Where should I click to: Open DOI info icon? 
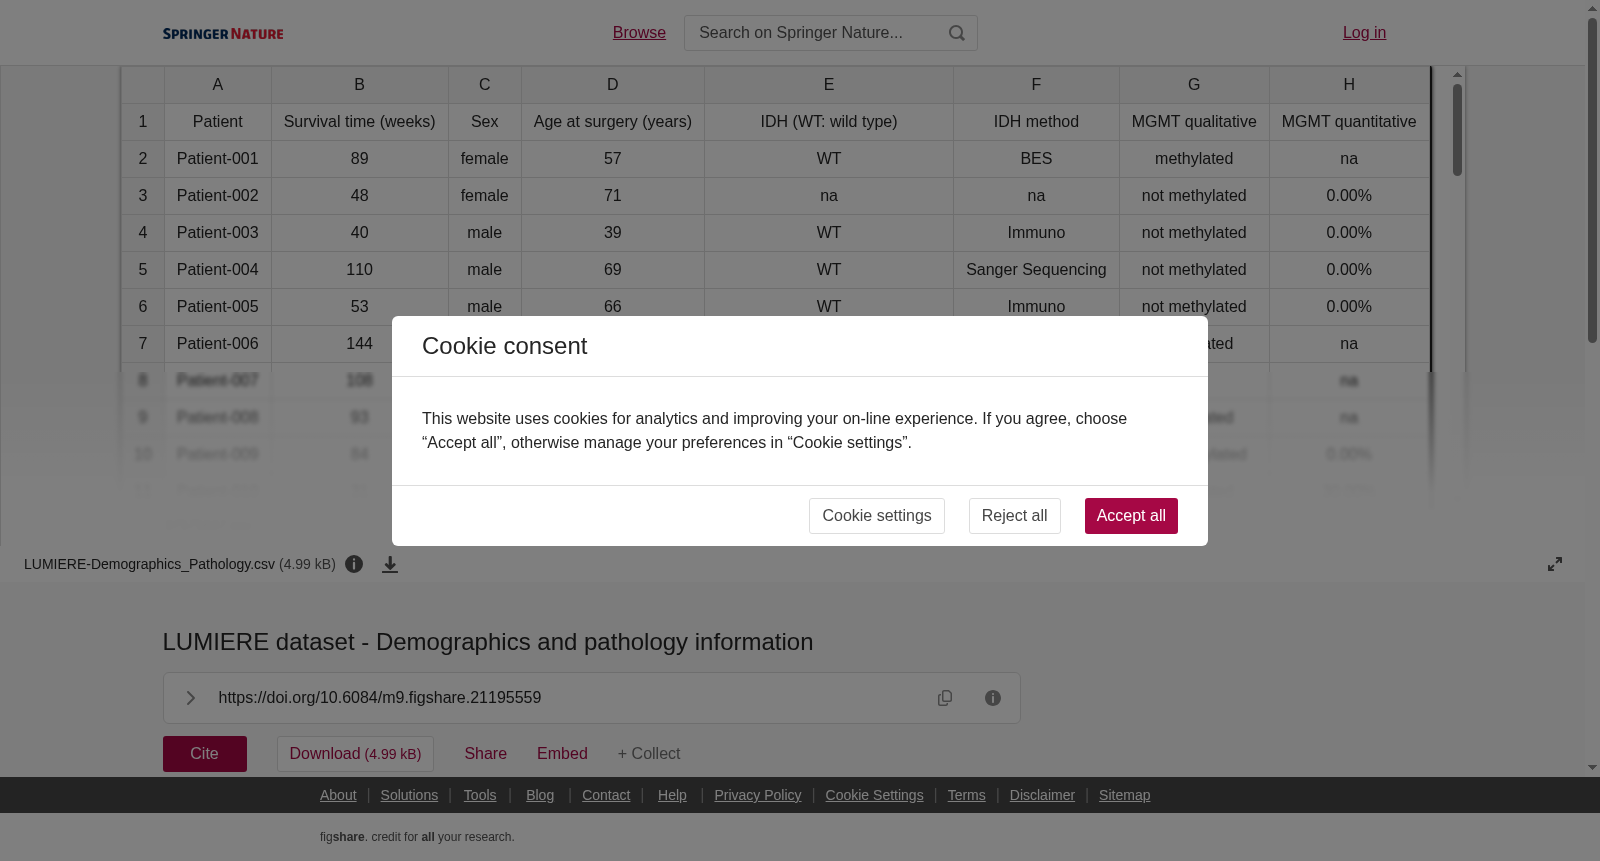[x=993, y=698]
